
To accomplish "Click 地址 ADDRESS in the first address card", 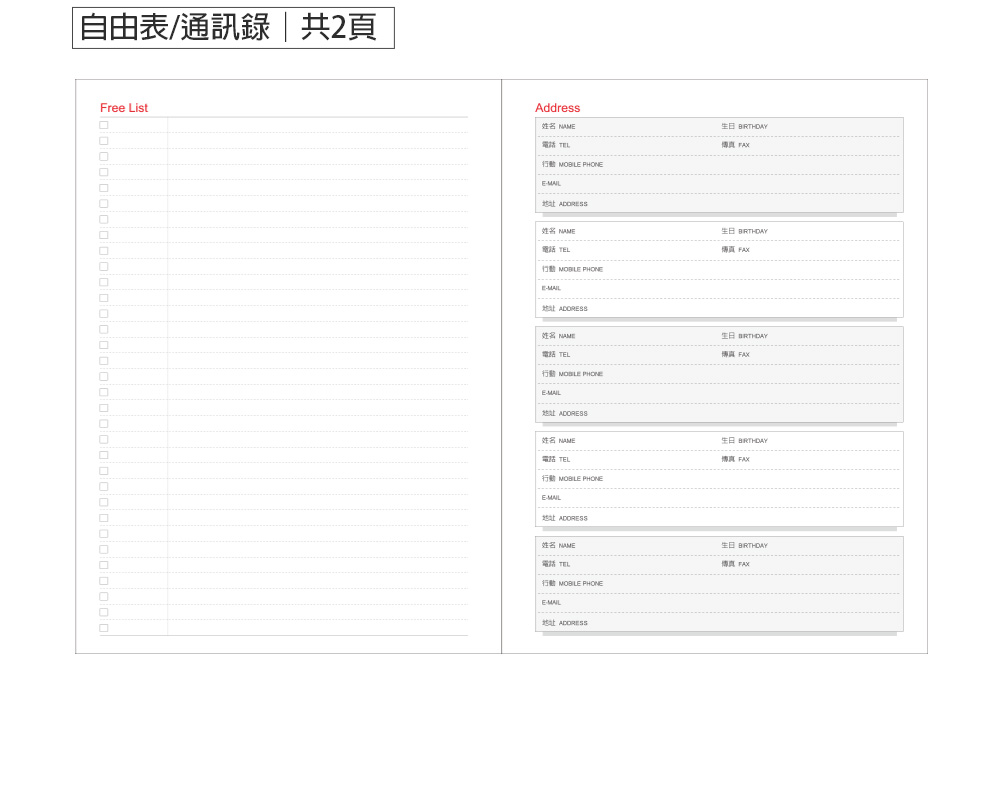I will [x=564, y=204].
